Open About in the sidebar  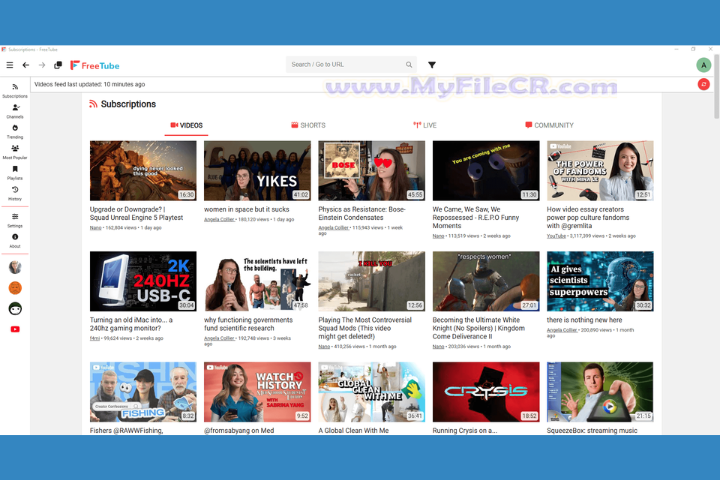pyautogui.click(x=15, y=241)
